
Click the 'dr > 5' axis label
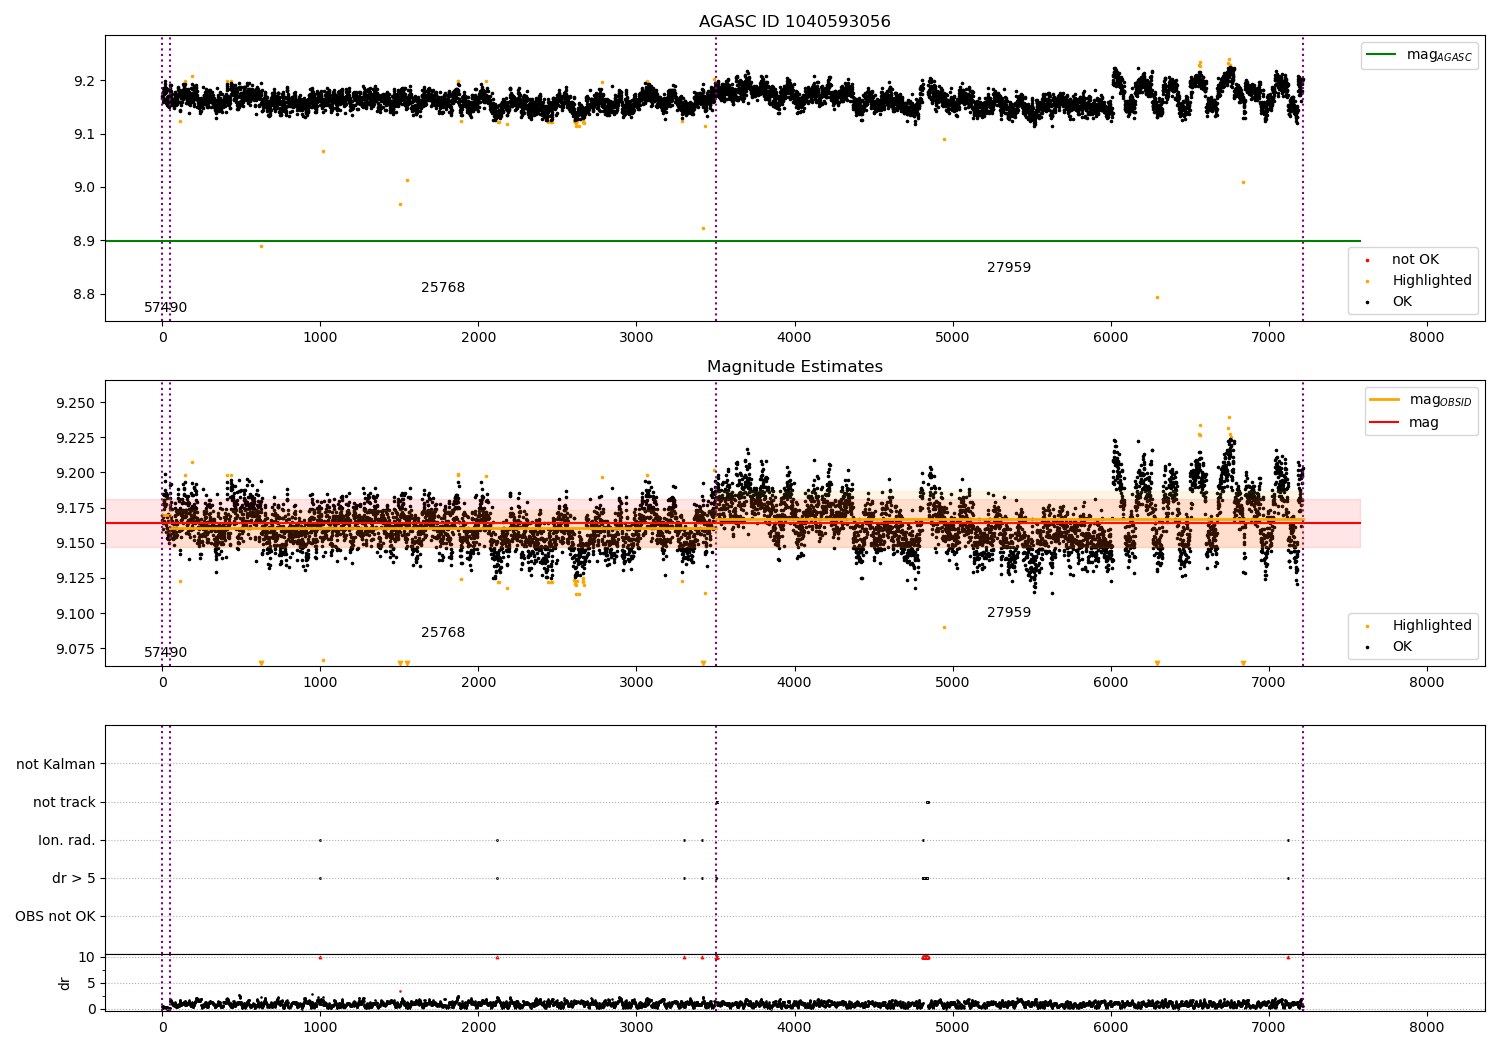(74, 879)
